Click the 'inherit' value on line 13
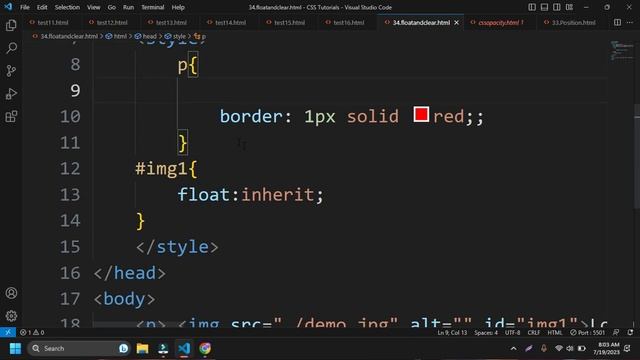This screenshot has width=640, height=360. 278,195
